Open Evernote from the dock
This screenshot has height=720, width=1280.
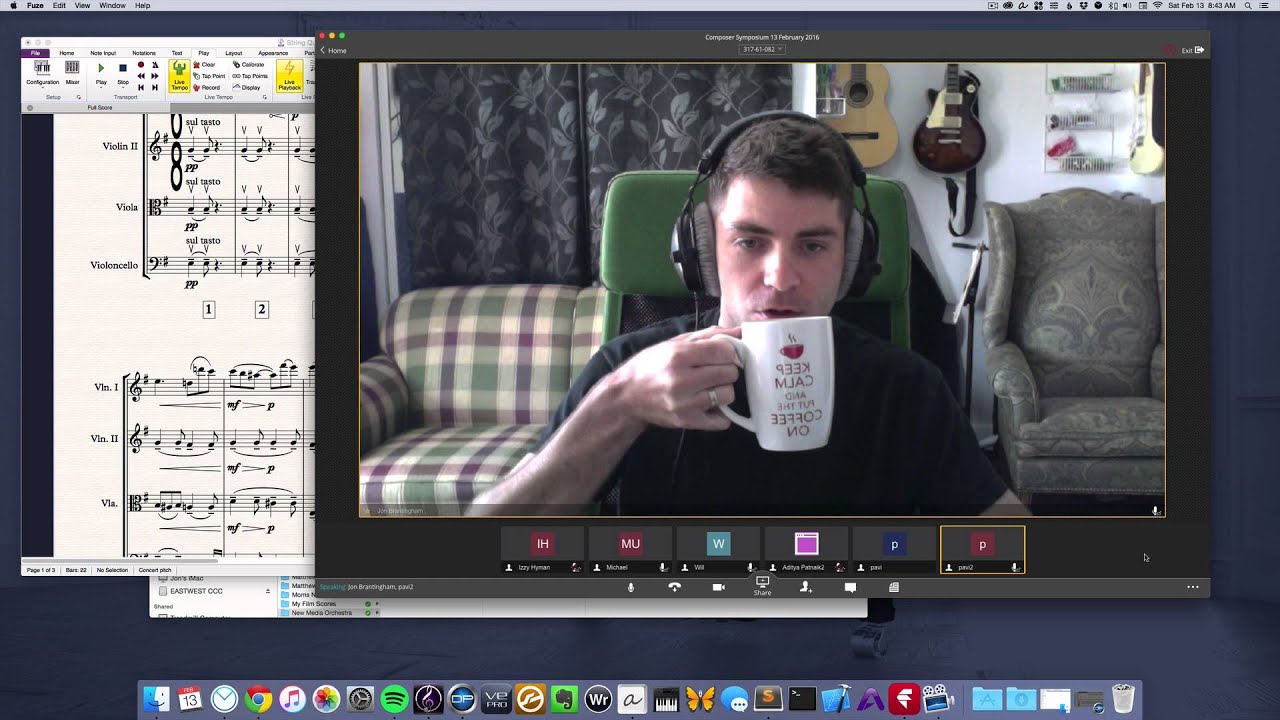[x=564, y=699]
